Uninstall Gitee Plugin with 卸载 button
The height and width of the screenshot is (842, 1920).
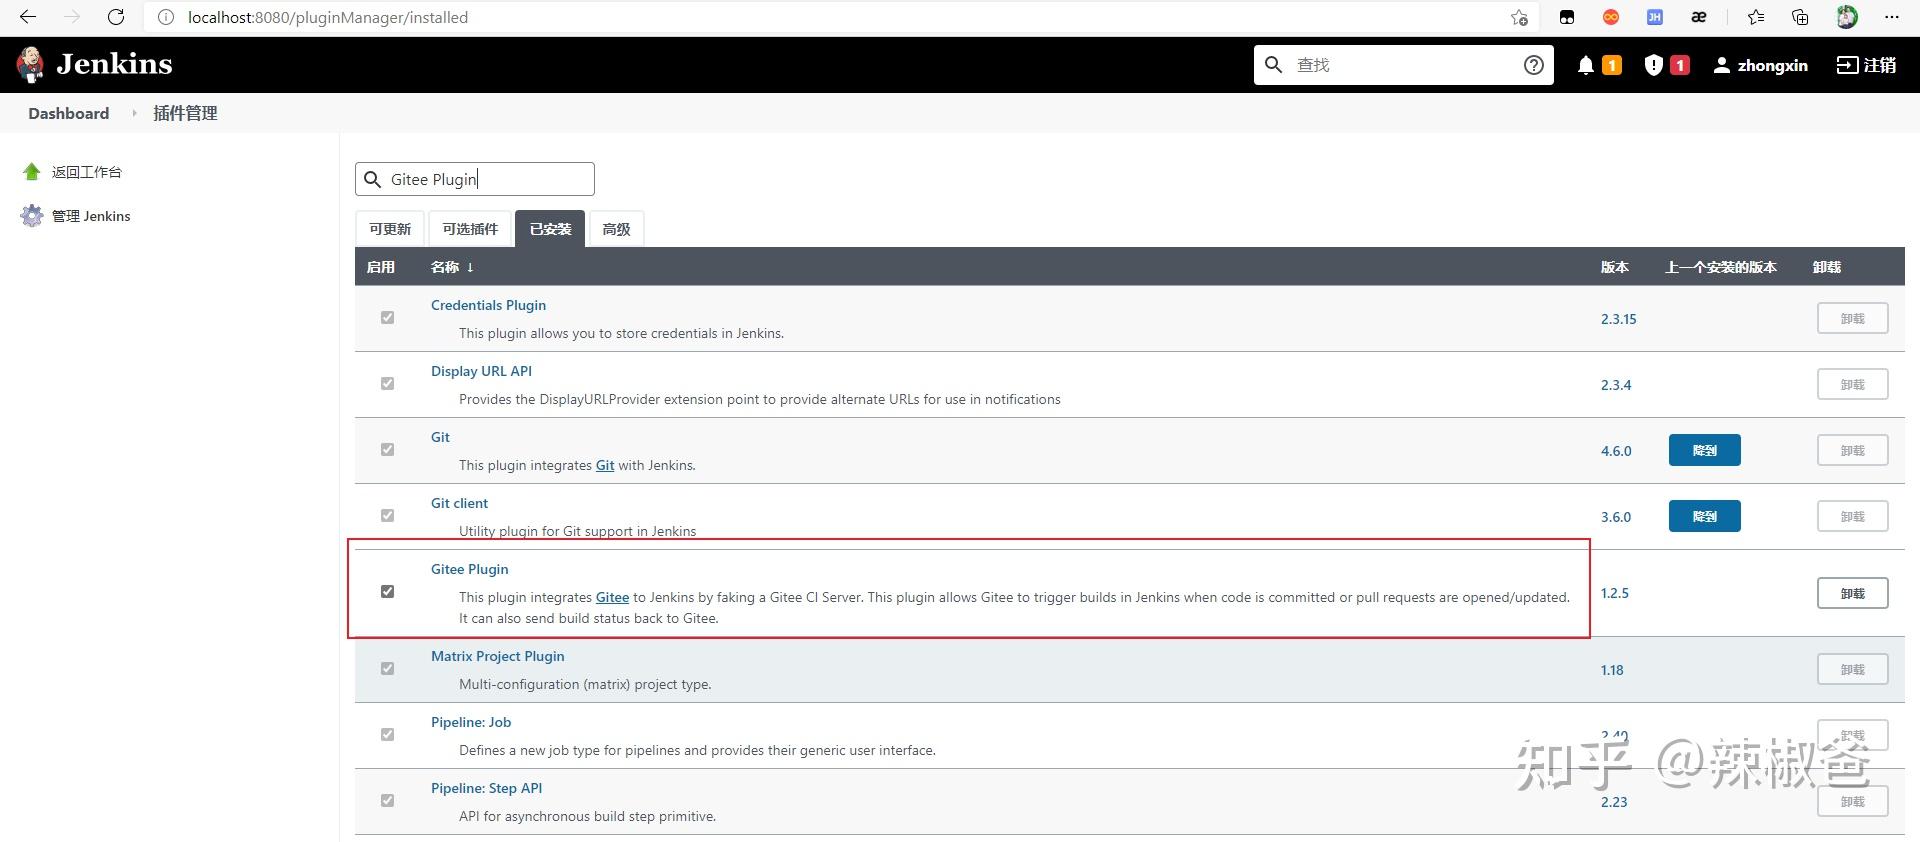(1852, 593)
